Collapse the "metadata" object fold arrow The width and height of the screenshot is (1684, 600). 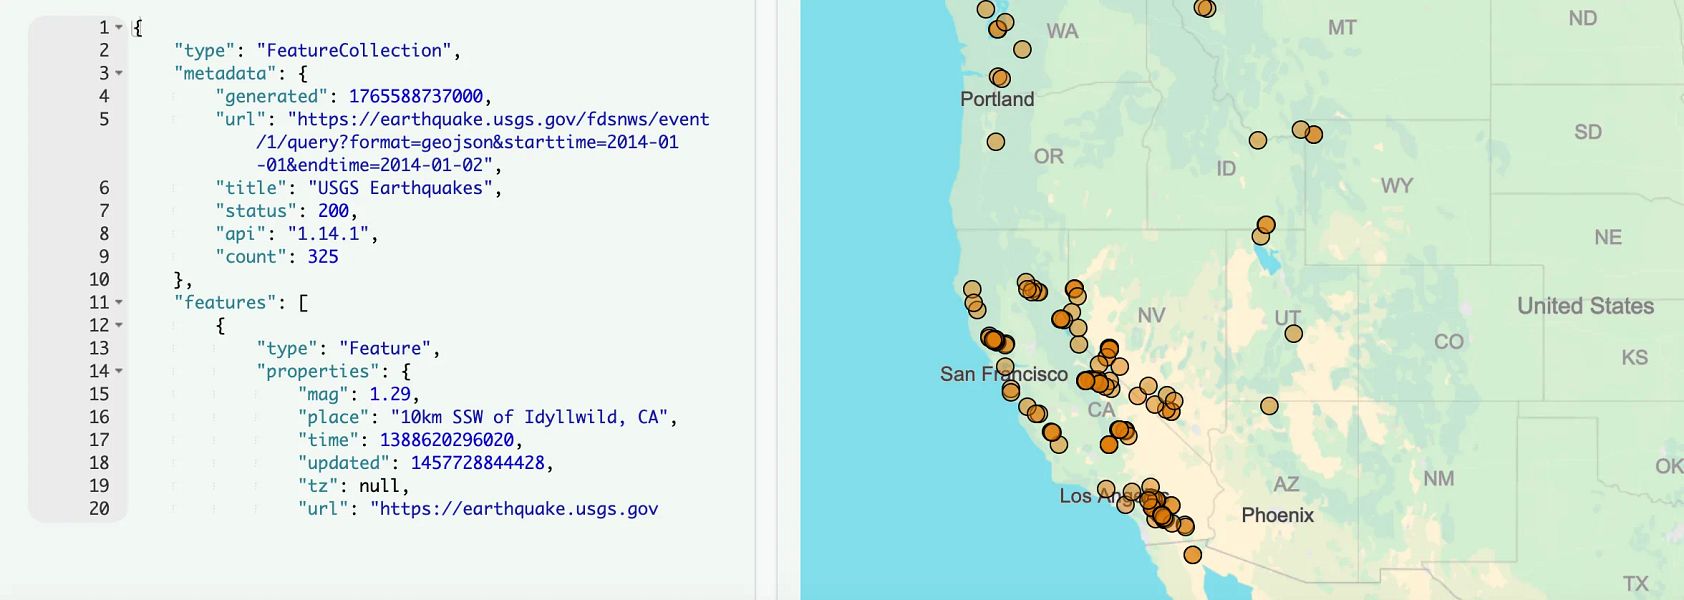119,74
